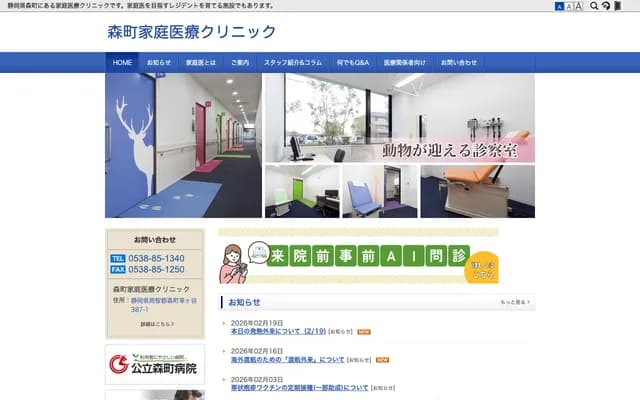This screenshot has height=400, width=640.
Task: Open the 何でもQ&A menu item
Action: coord(353,62)
